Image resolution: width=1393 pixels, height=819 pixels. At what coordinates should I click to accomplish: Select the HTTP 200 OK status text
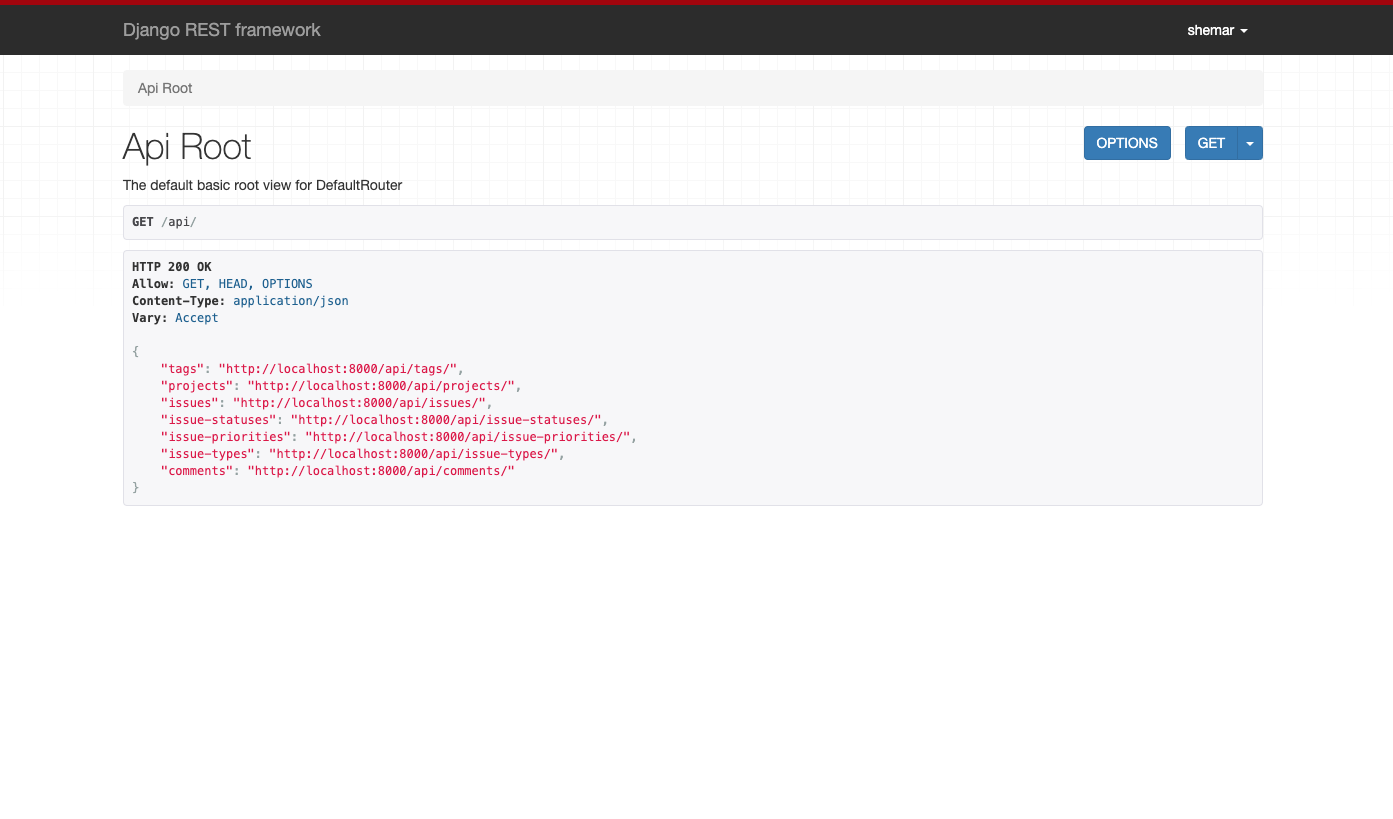pos(171,266)
